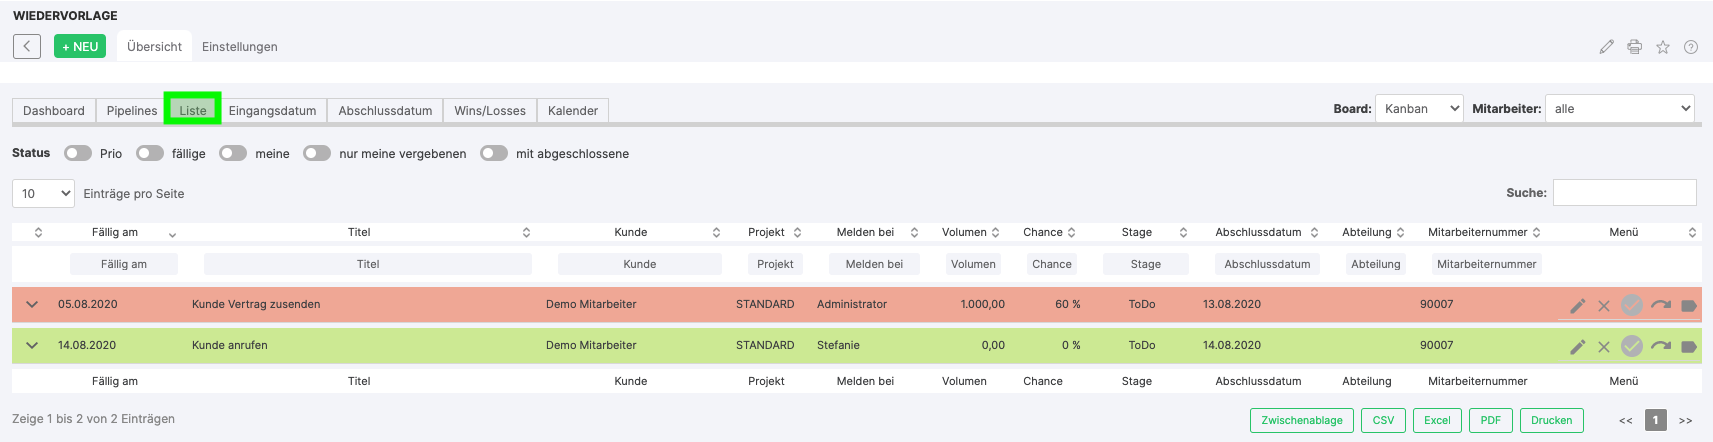Open help via the question mark icon

pyautogui.click(x=1690, y=47)
